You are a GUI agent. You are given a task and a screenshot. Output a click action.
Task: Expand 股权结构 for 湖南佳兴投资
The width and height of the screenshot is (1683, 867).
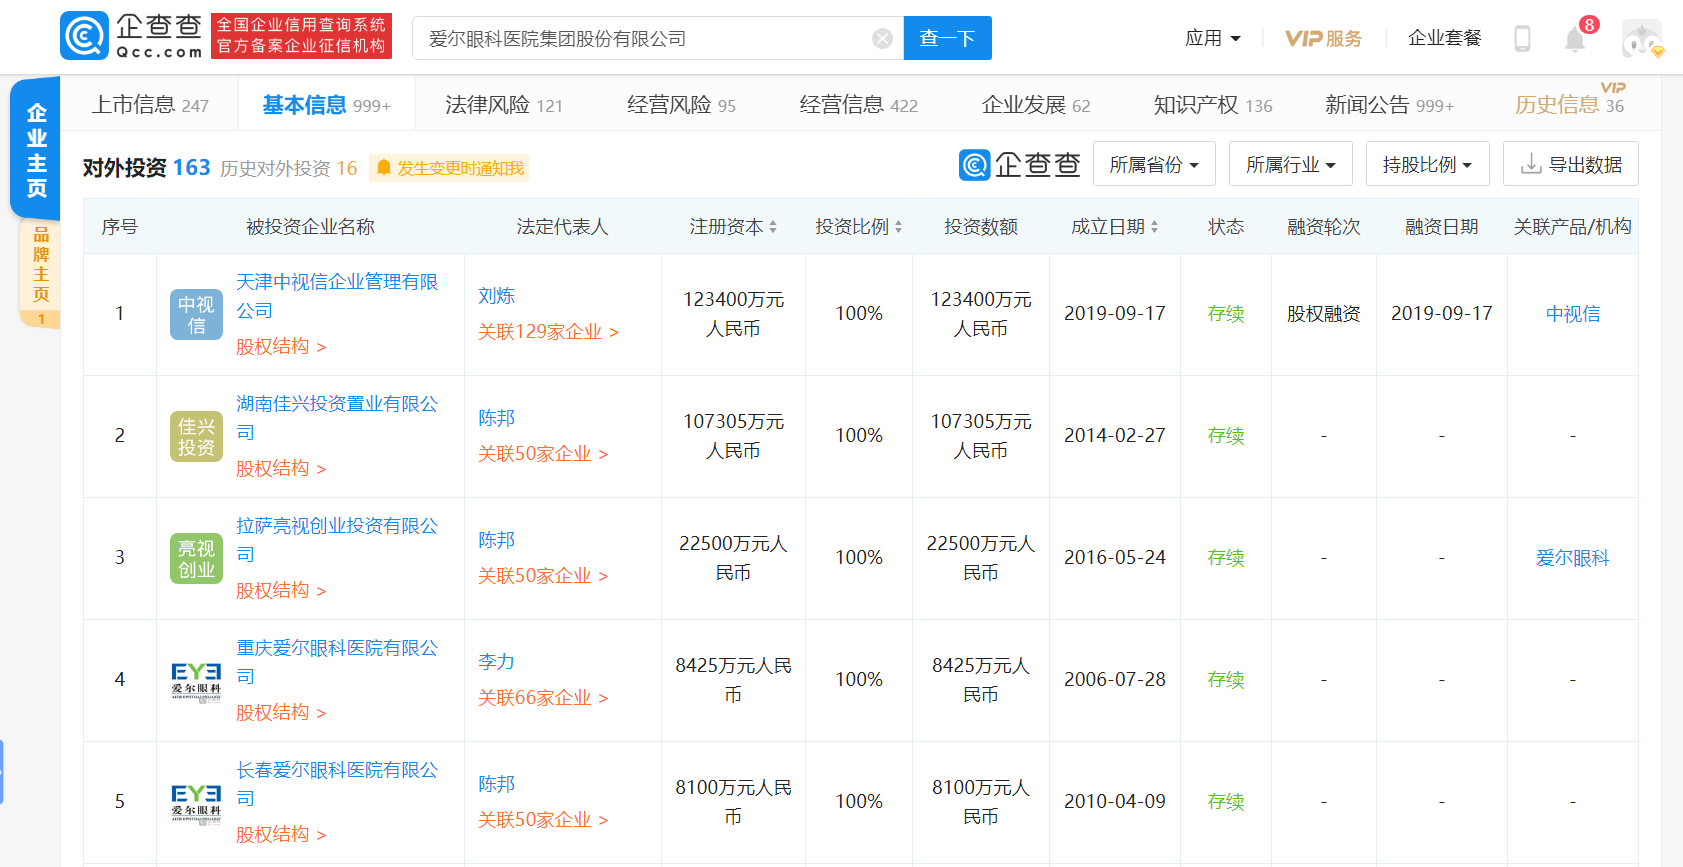point(281,469)
